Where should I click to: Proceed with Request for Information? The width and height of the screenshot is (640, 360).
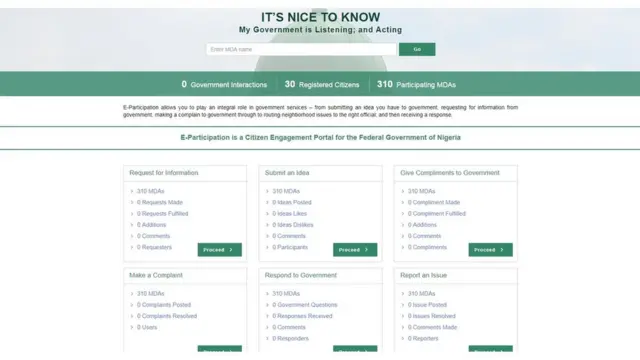(x=220, y=250)
